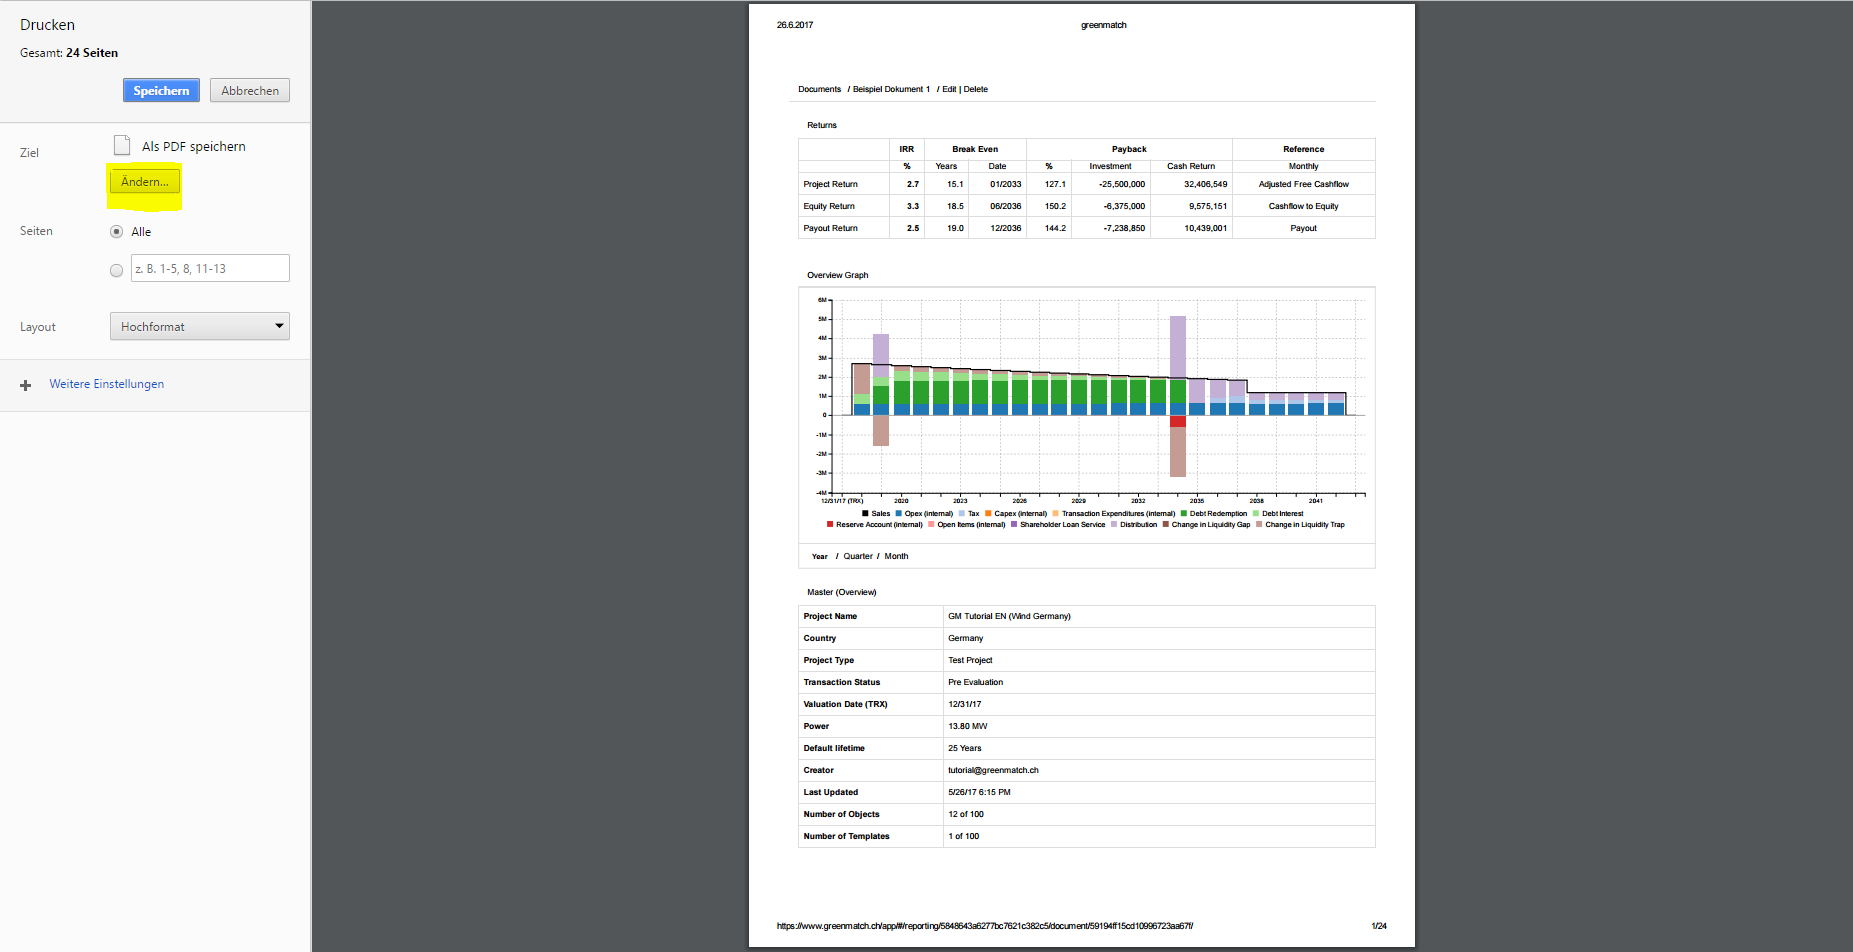Click the Delete link in preview header
Screen dimensions: 1853x952
point(976,89)
